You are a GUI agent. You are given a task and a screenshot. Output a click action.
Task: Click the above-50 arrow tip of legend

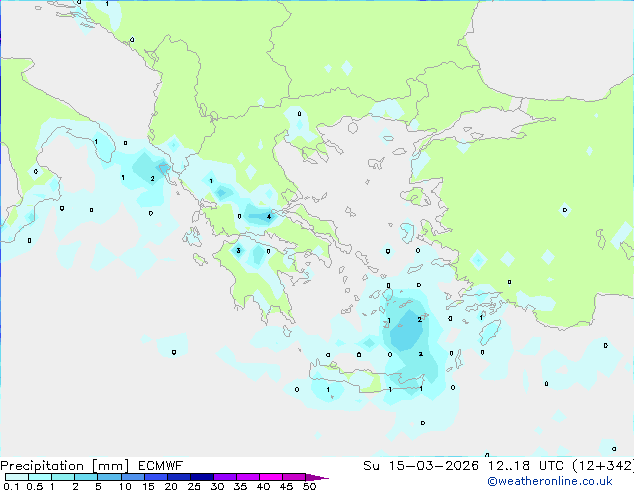(x=317, y=477)
